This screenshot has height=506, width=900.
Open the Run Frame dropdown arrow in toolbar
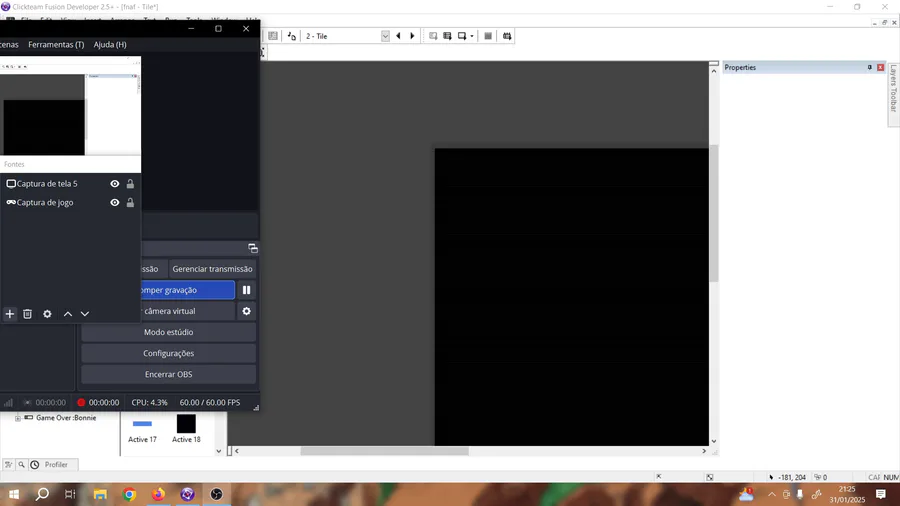point(472,36)
